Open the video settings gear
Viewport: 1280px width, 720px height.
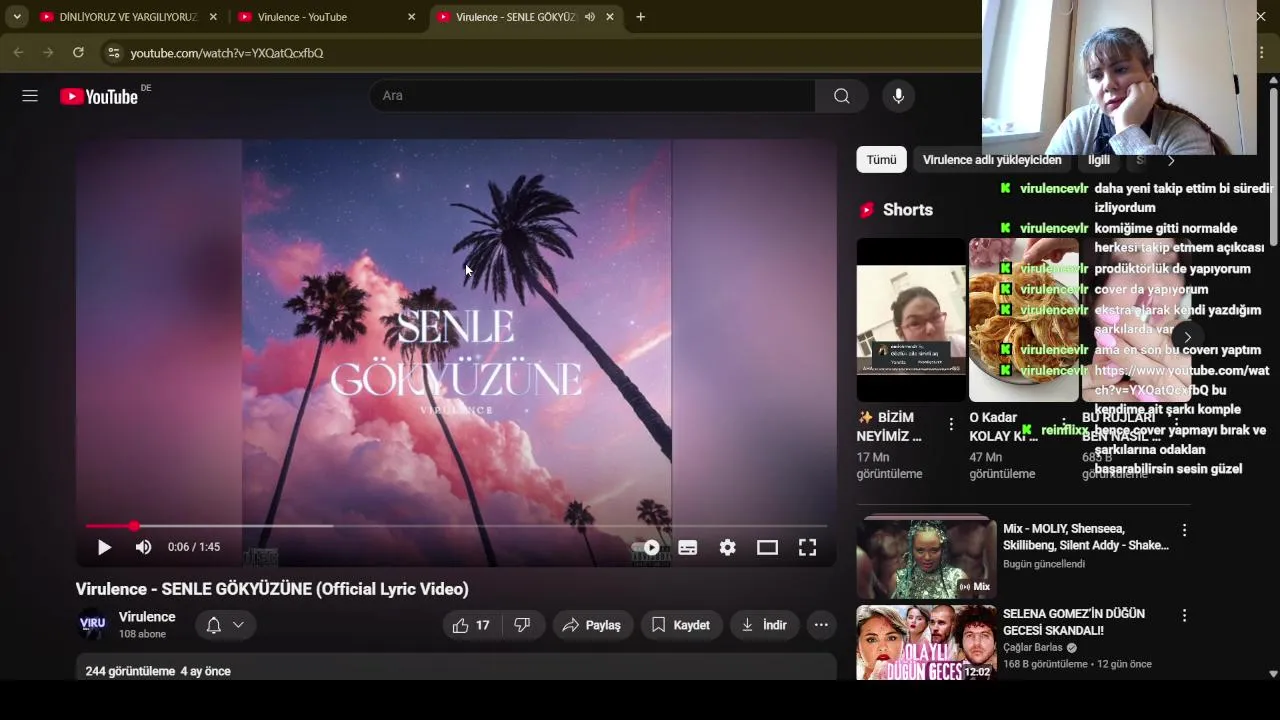click(728, 547)
